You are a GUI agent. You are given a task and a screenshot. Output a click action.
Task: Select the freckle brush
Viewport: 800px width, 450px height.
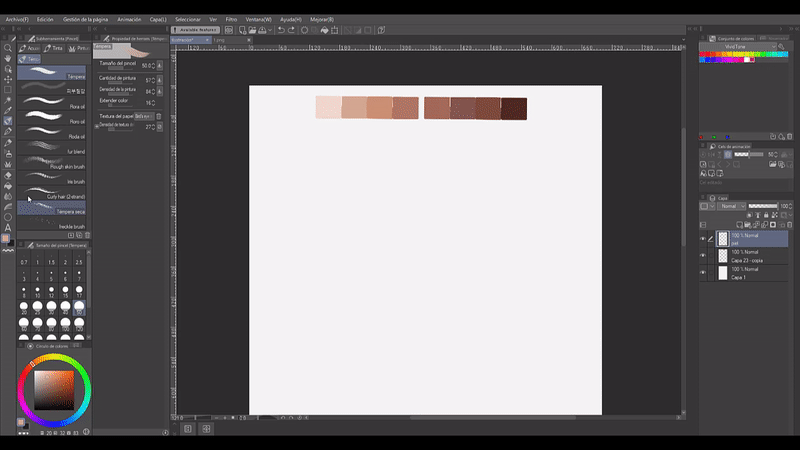pyautogui.click(x=52, y=223)
